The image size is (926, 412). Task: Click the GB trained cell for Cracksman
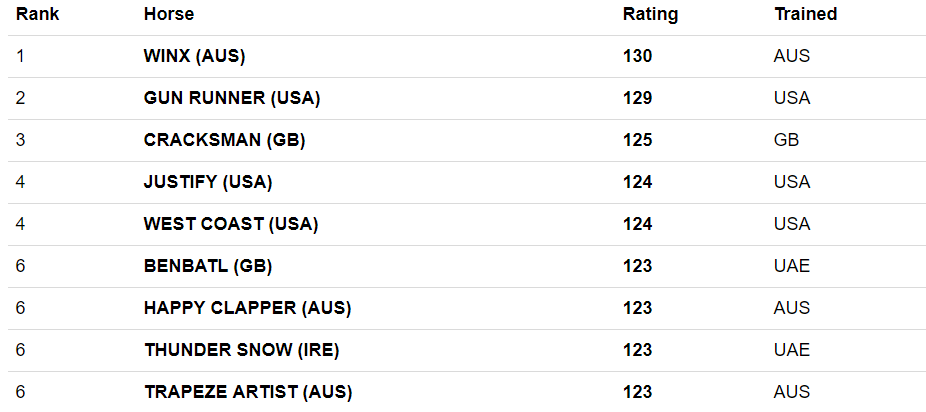tap(786, 140)
